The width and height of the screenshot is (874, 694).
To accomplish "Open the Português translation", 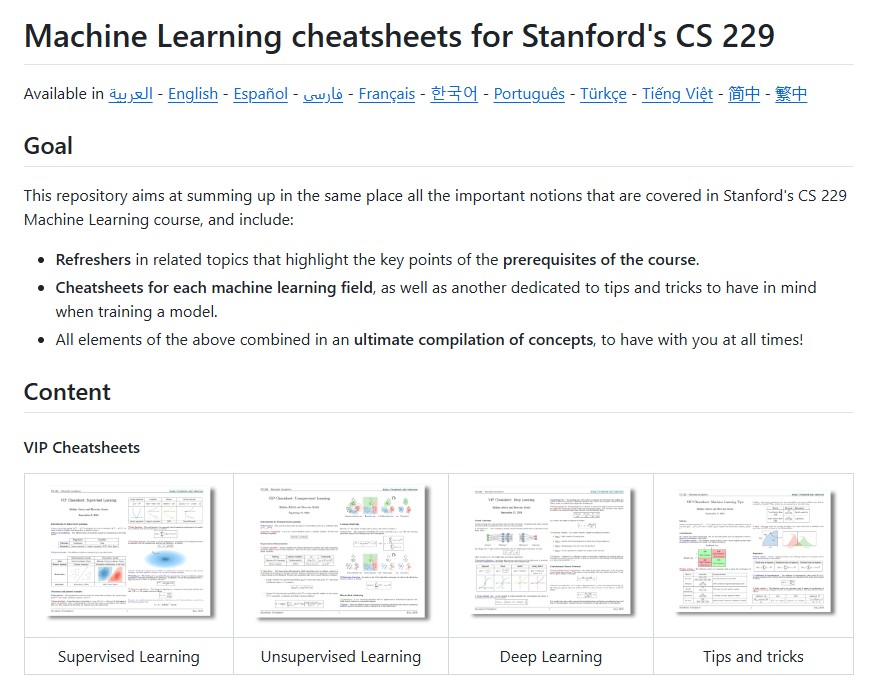I will [528, 94].
